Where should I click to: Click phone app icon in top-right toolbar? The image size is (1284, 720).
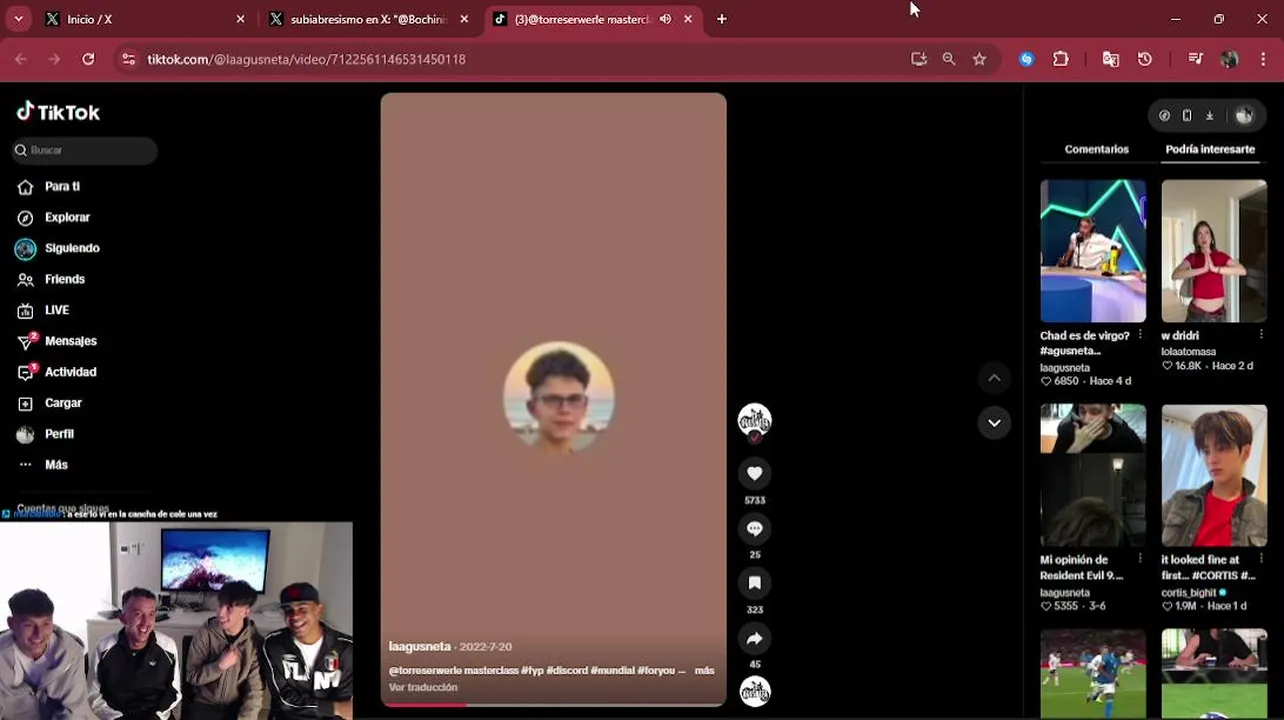point(1187,115)
